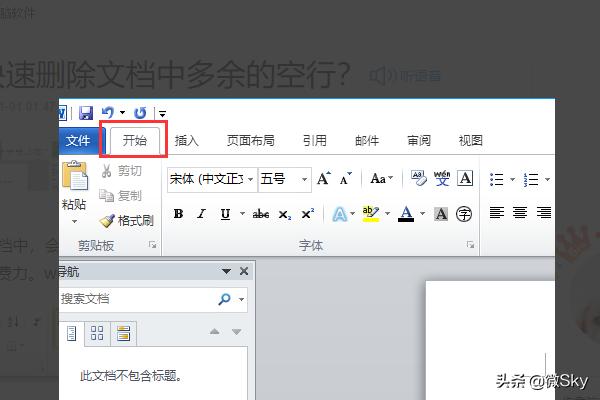Switch to the 插入 ribbon tab
The image size is (600, 400).
(186, 140)
